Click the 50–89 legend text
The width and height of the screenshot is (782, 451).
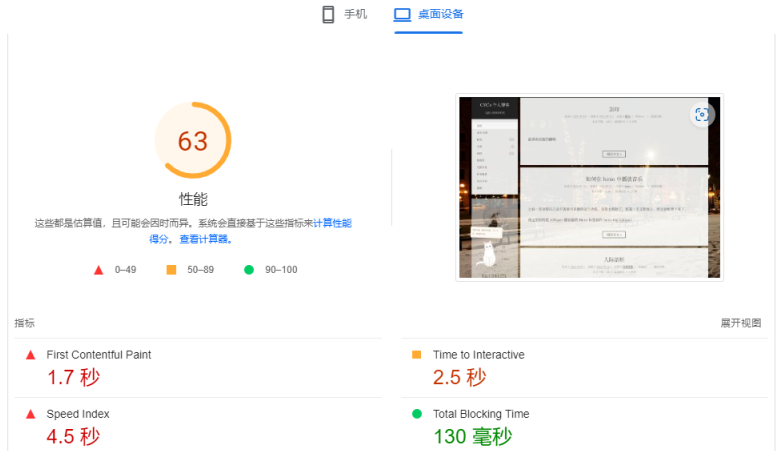click(x=200, y=270)
